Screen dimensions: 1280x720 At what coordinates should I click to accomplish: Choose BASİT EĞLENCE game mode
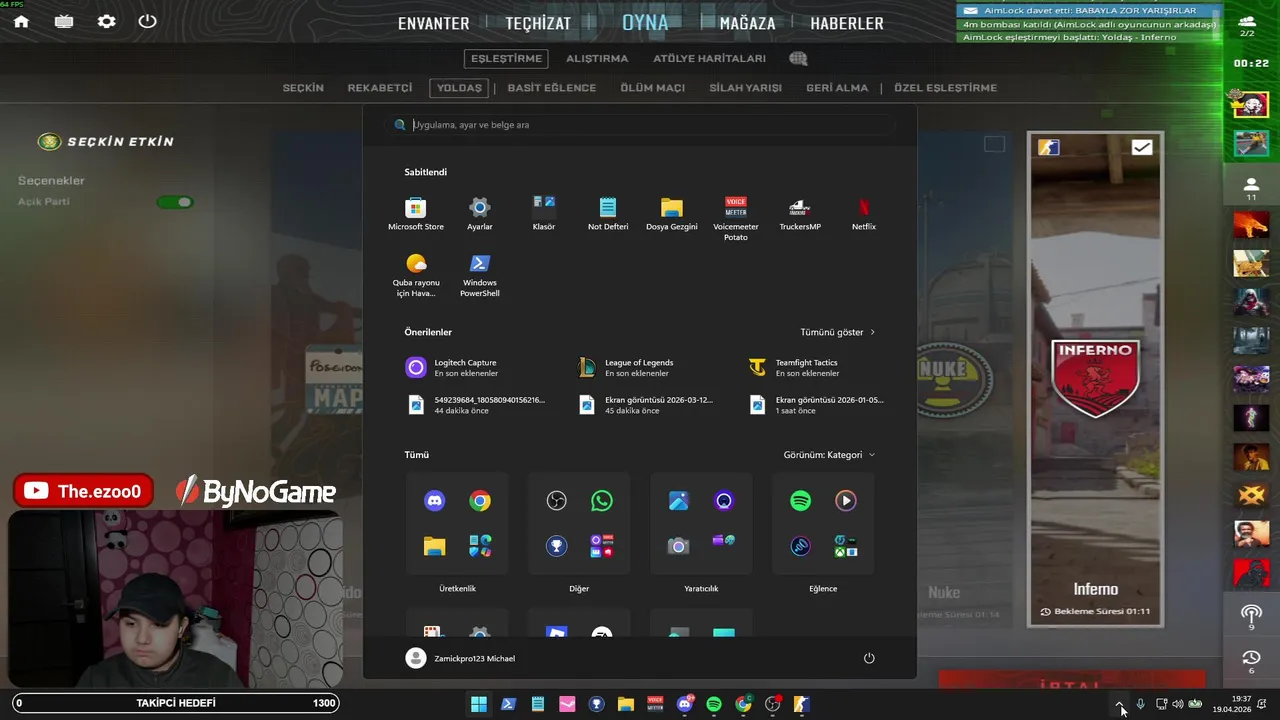tap(551, 88)
